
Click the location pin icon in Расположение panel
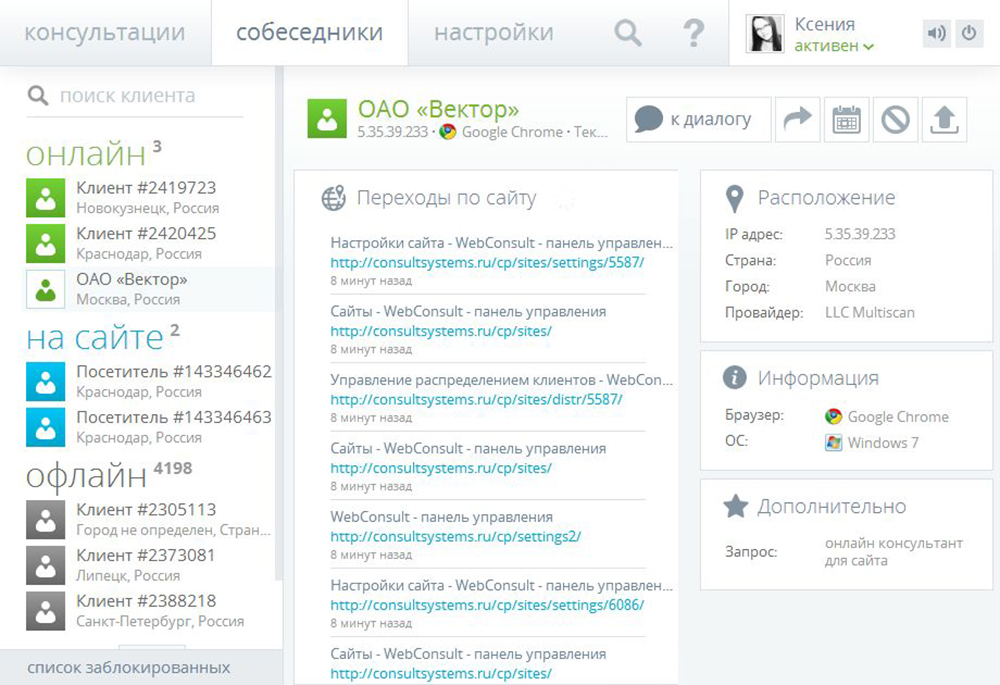coord(737,197)
